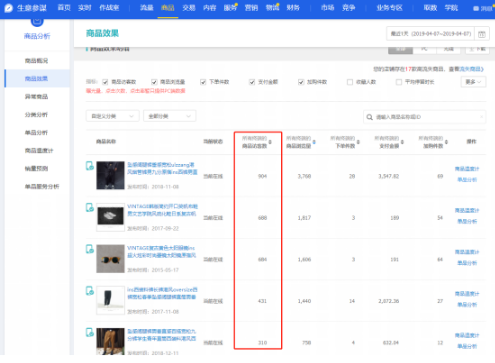Open 商品温度计 in the sidebar
Image resolution: width=495 pixels, height=363 pixels.
39,151
